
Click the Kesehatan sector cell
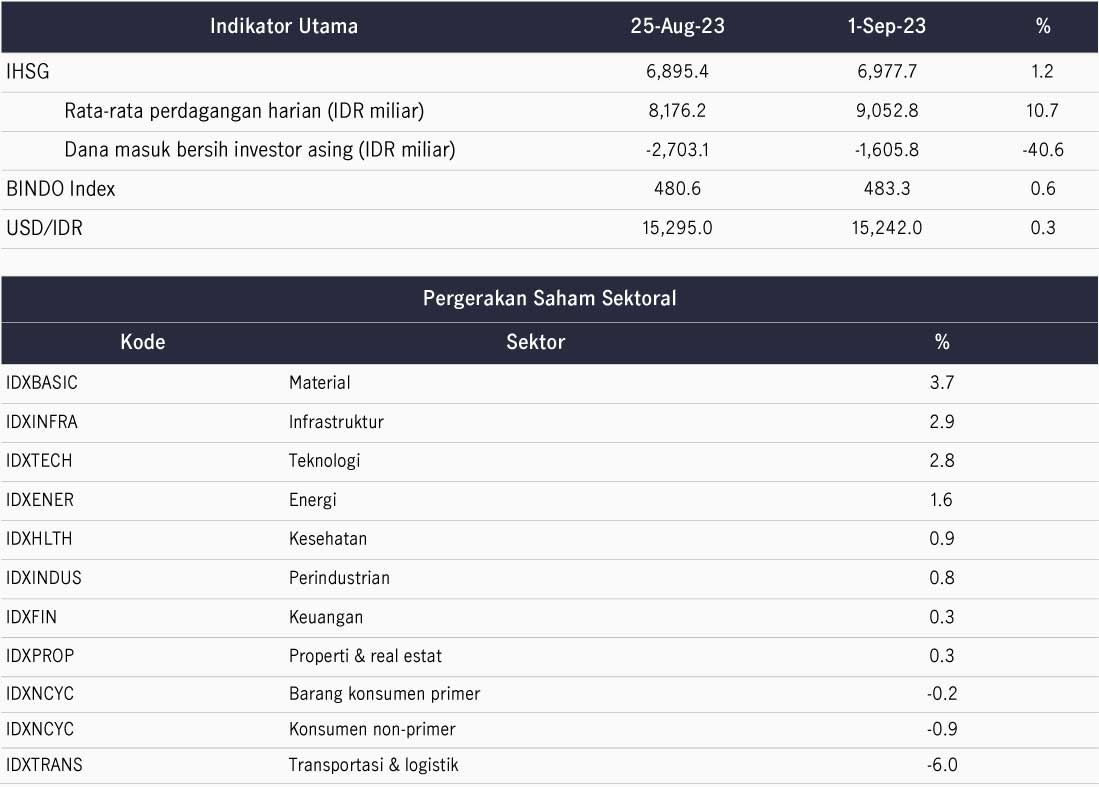[328, 539]
